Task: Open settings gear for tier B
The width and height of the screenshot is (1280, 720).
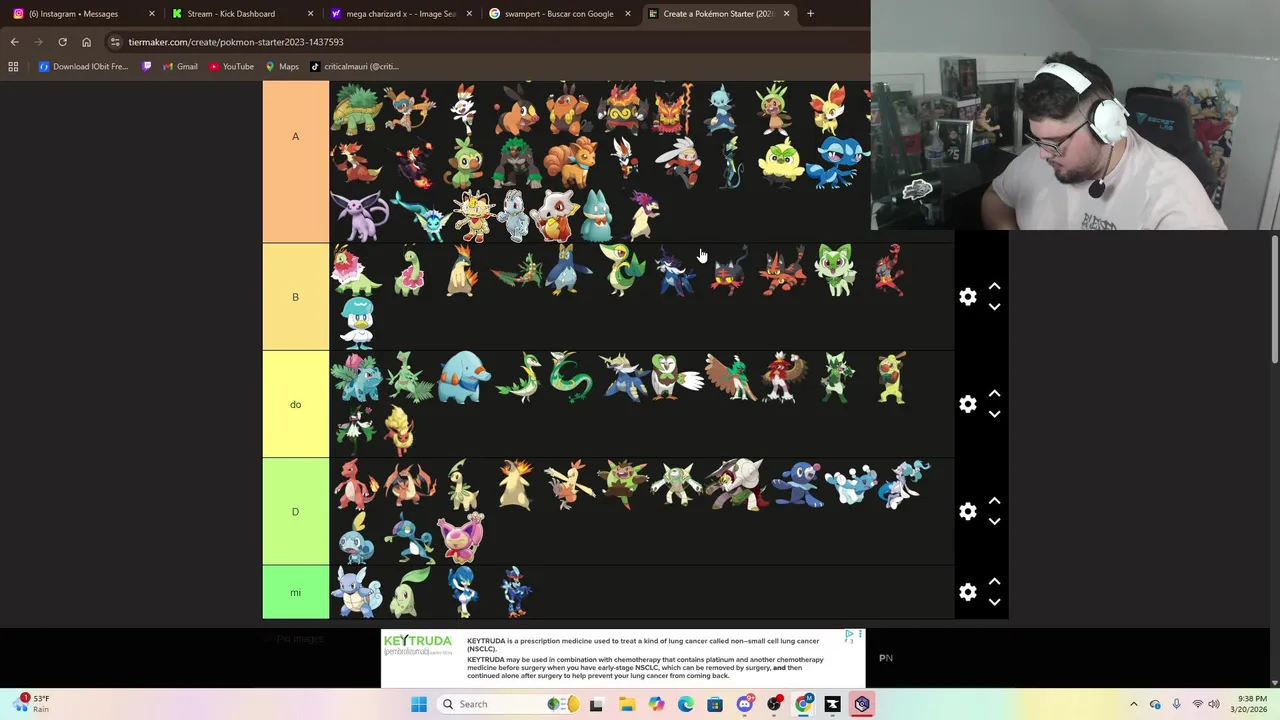Action: point(967,297)
